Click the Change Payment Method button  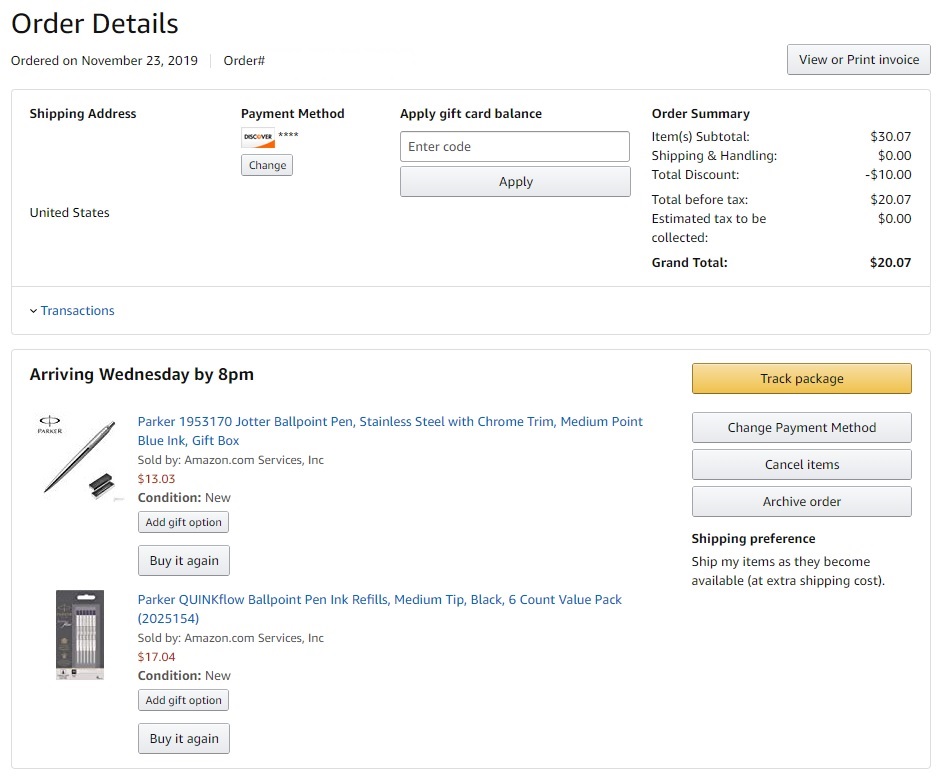(801, 427)
